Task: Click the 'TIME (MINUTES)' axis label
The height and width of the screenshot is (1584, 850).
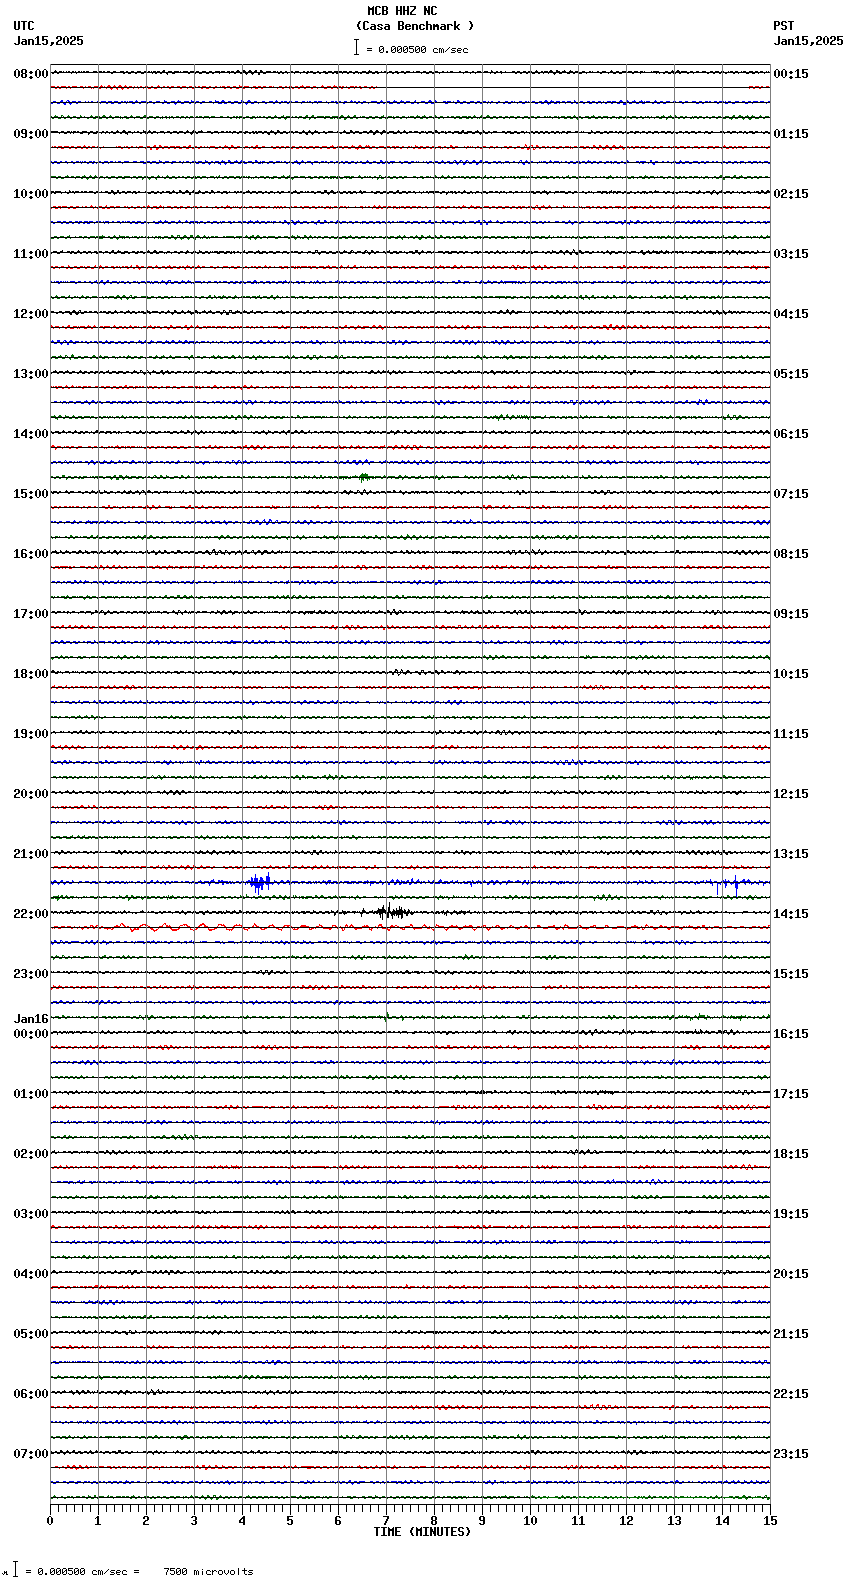Action: pos(422,1532)
